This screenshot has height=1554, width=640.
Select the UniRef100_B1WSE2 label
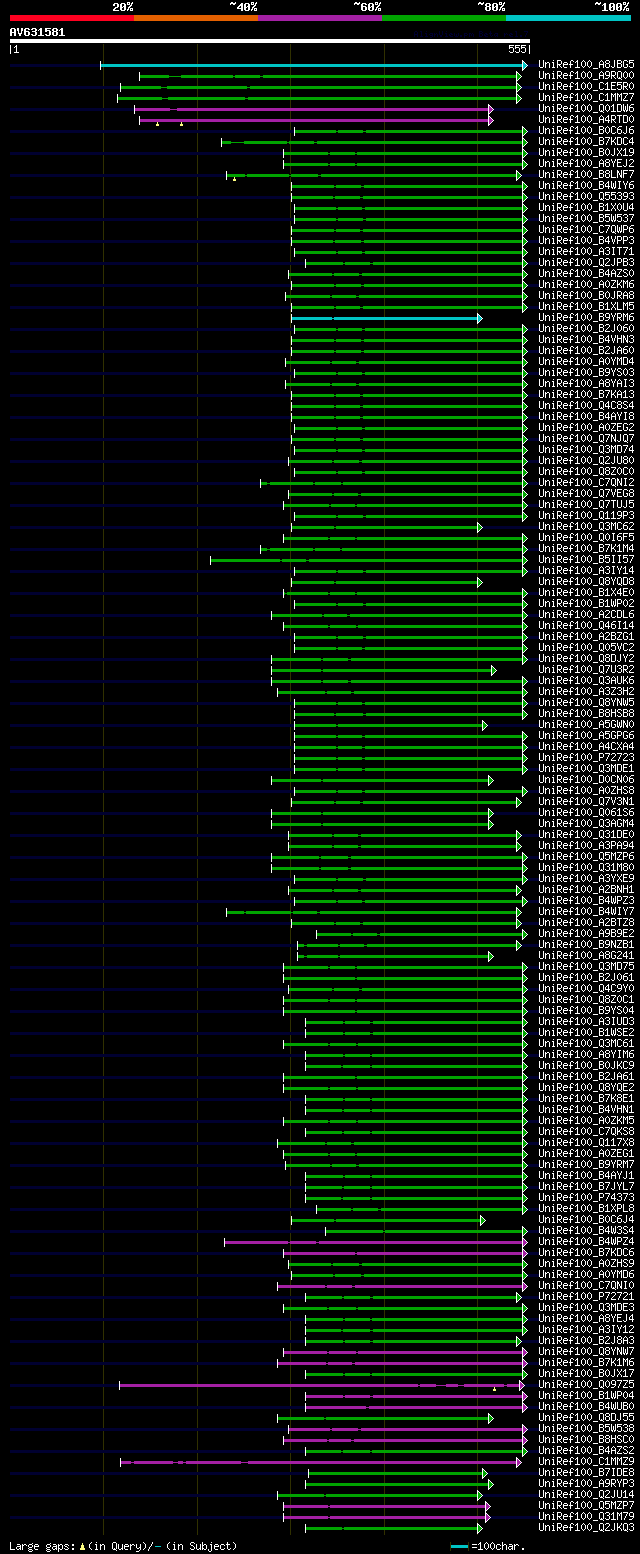pos(586,1033)
